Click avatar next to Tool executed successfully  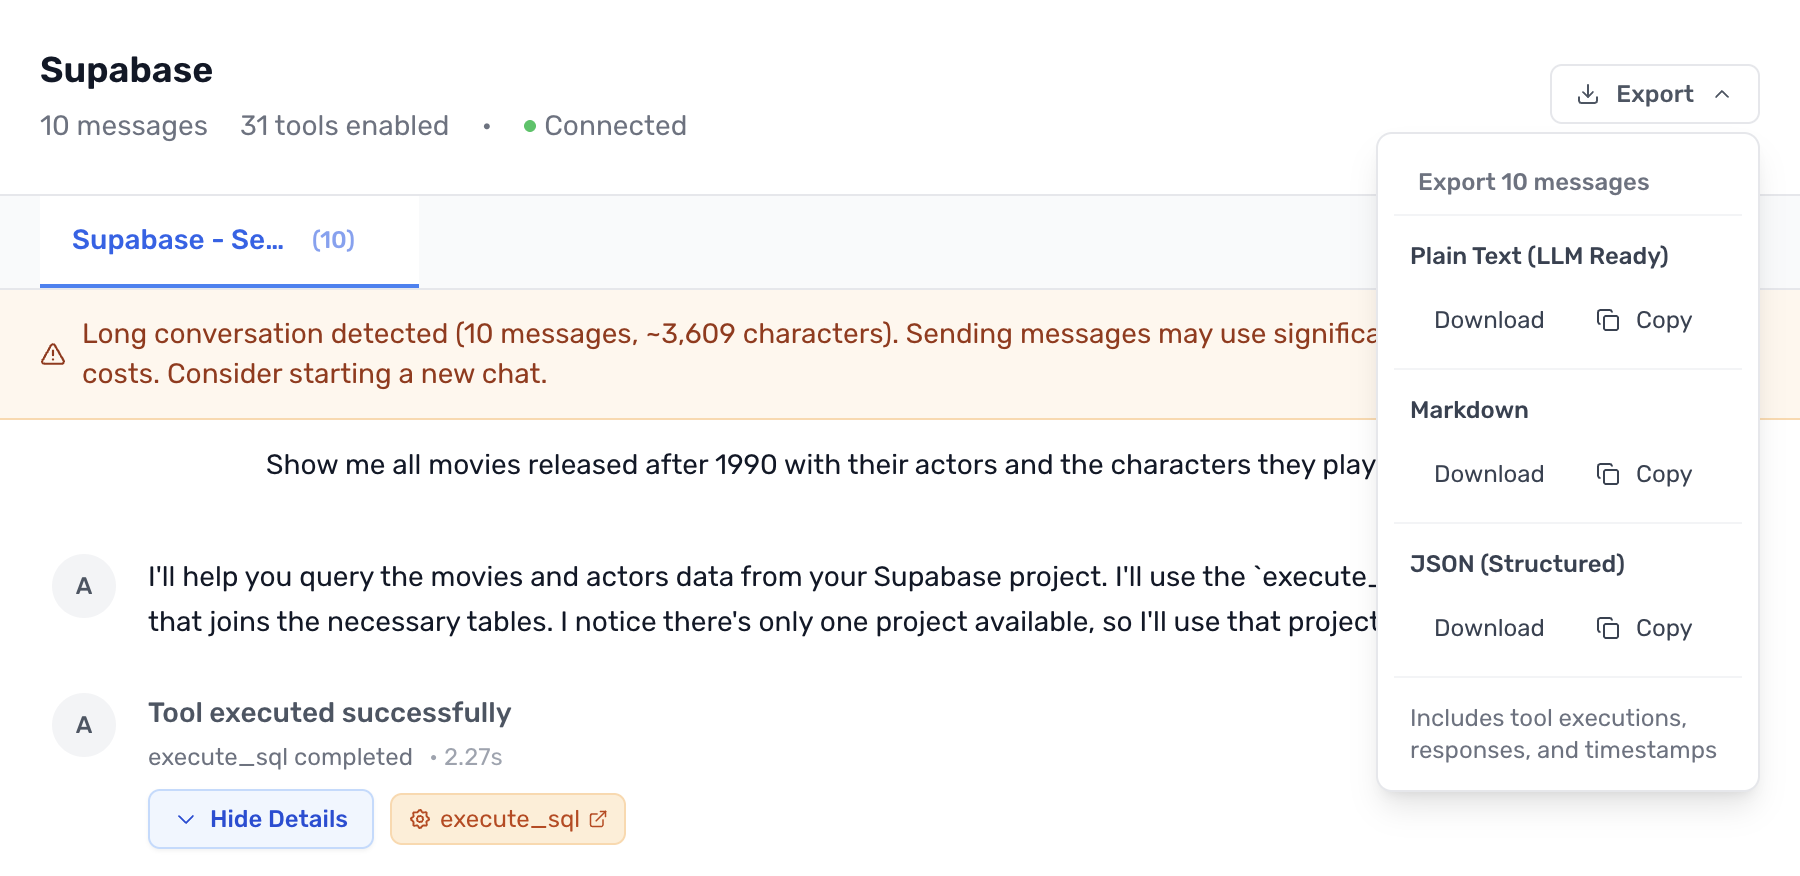click(x=84, y=725)
